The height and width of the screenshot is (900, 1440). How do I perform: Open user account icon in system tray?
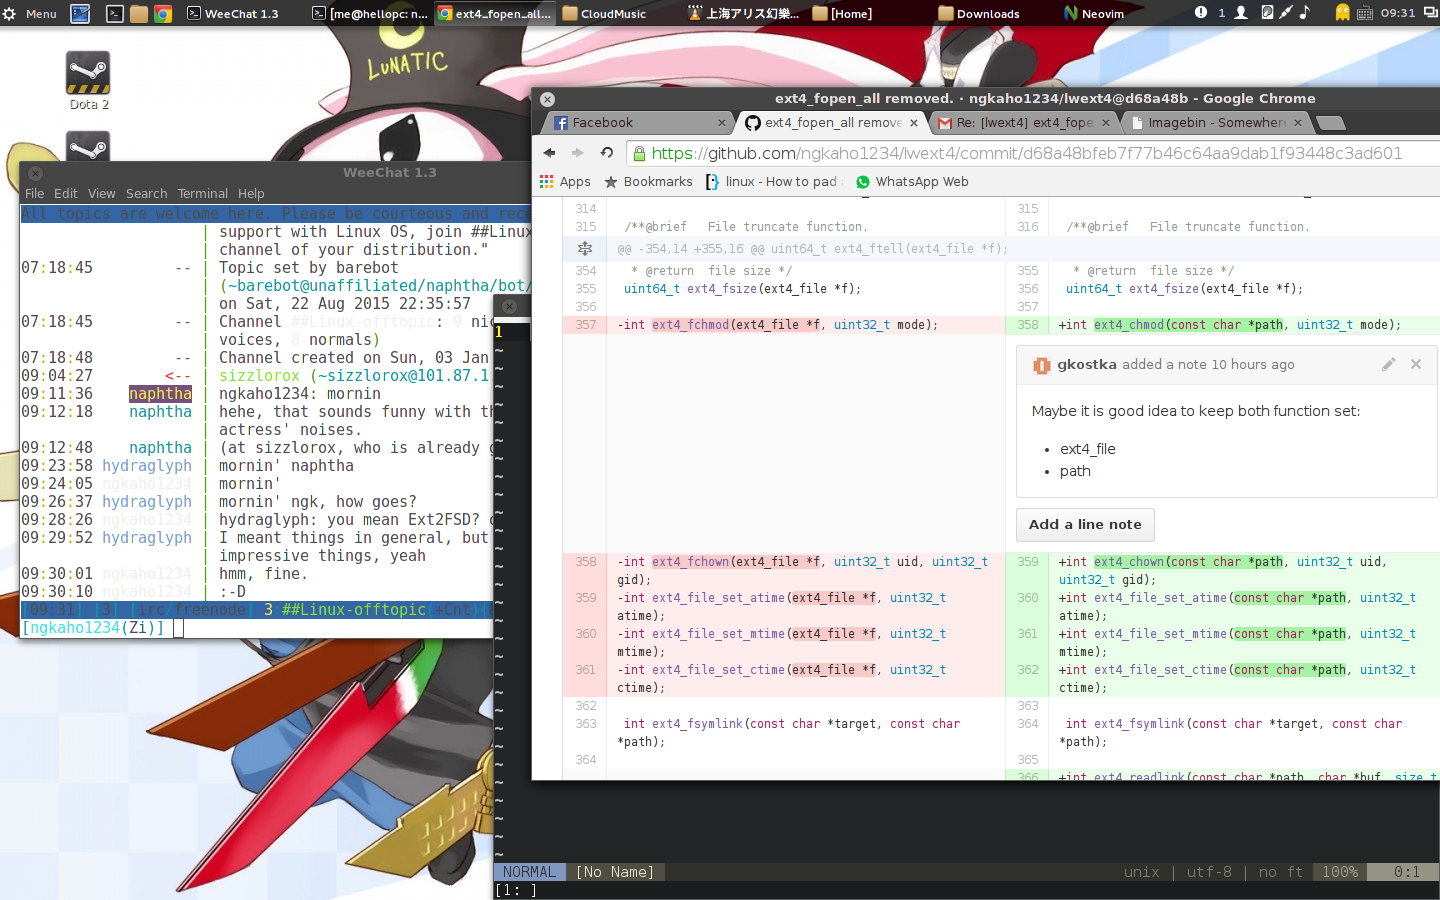[x=1241, y=12]
